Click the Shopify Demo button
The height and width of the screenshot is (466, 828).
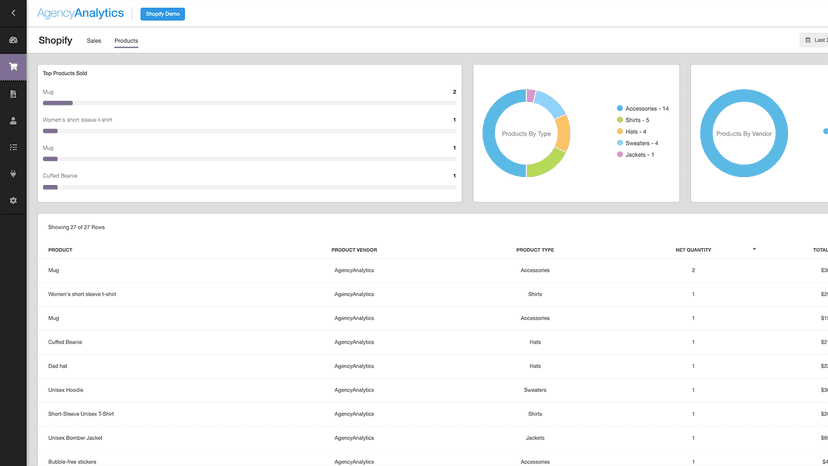[163, 14]
